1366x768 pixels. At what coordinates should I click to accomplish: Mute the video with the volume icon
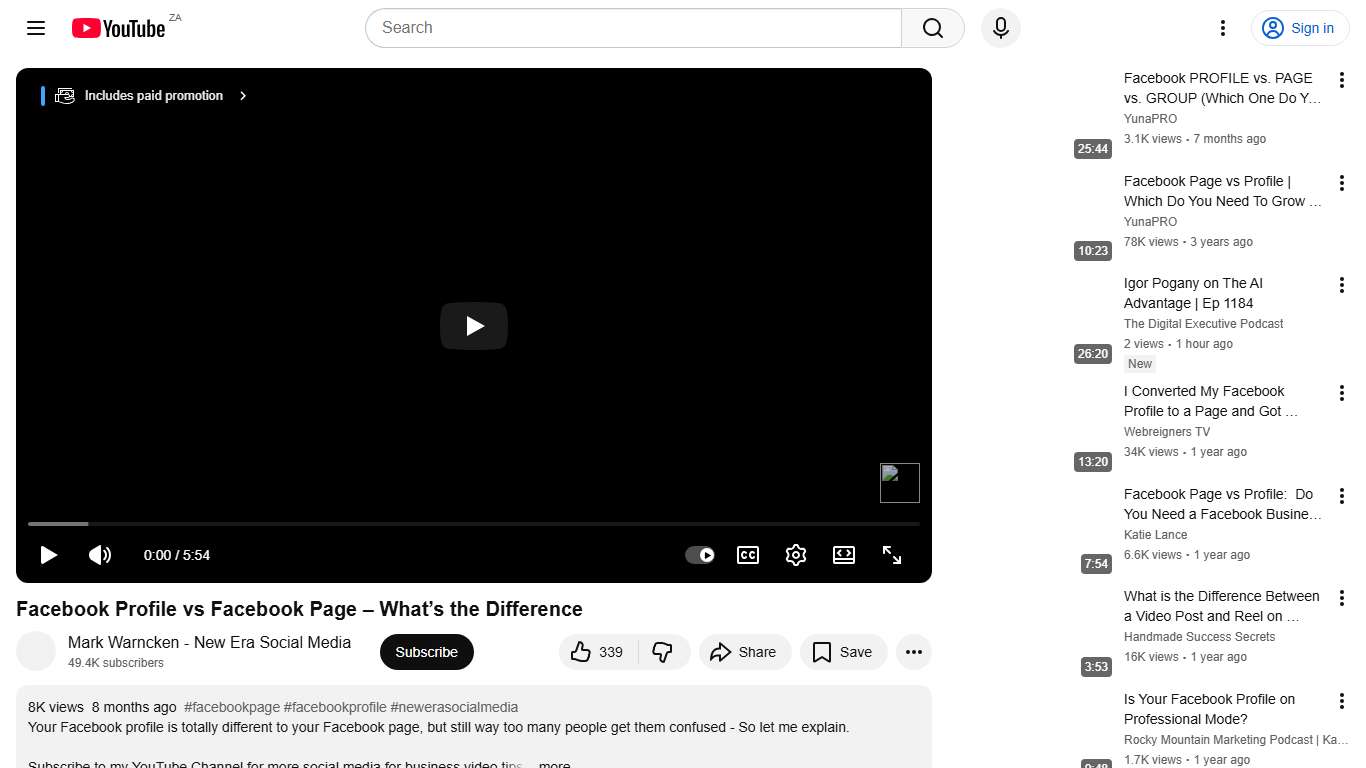click(100, 555)
